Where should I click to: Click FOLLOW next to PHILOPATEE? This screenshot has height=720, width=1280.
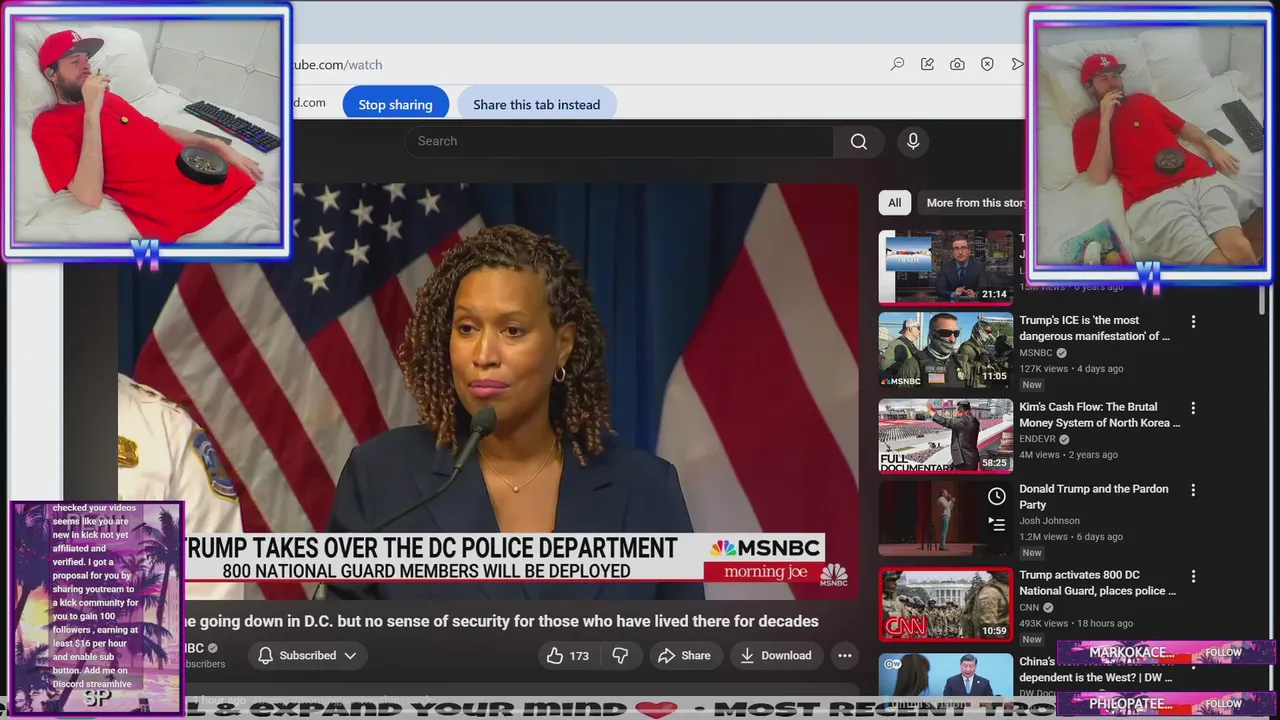[1223, 704]
